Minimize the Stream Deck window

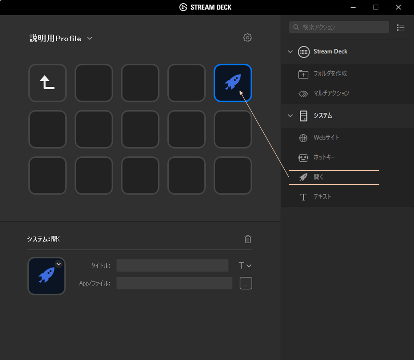click(x=353, y=7)
